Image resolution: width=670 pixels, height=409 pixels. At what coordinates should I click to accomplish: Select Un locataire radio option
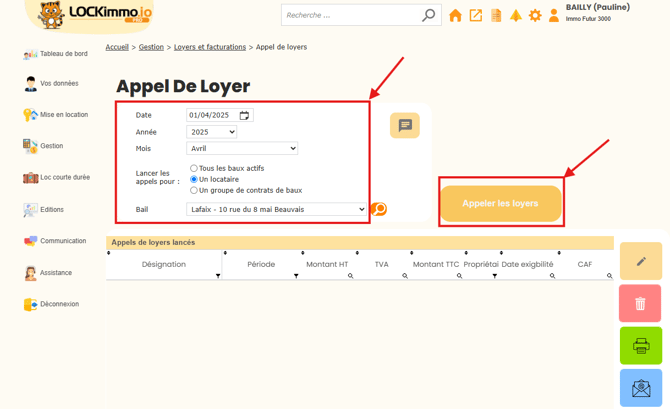click(194, 179)
